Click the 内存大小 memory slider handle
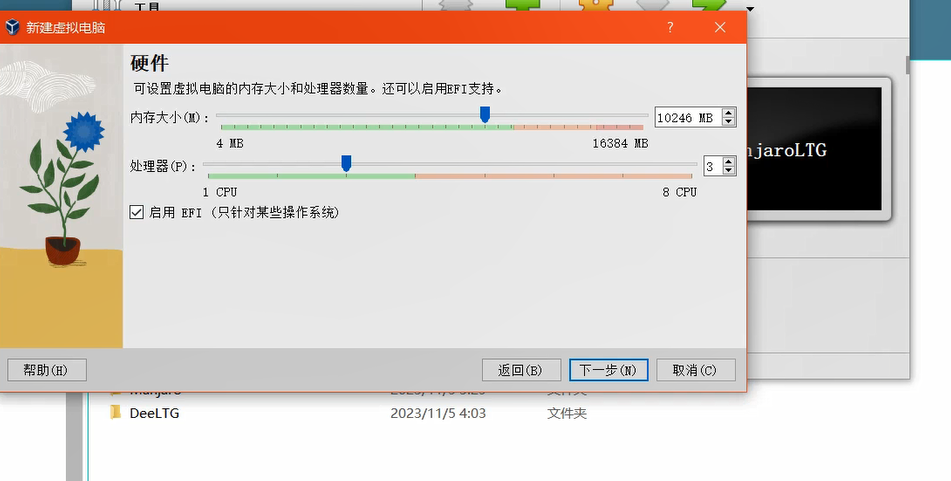Viewport: 951px width, 481px height. point(485,114)
